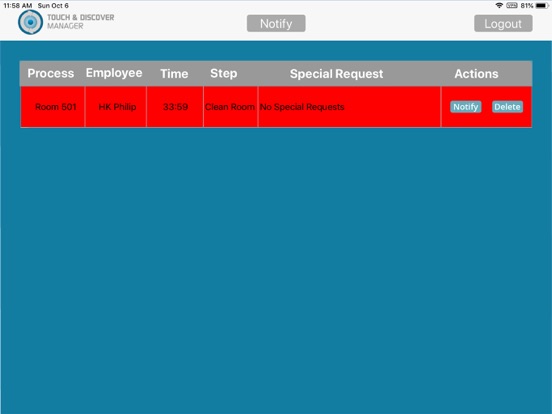Delete the Room 501 process row
The width and height of the screenshot is (552, 414).
tap(507, 107)
